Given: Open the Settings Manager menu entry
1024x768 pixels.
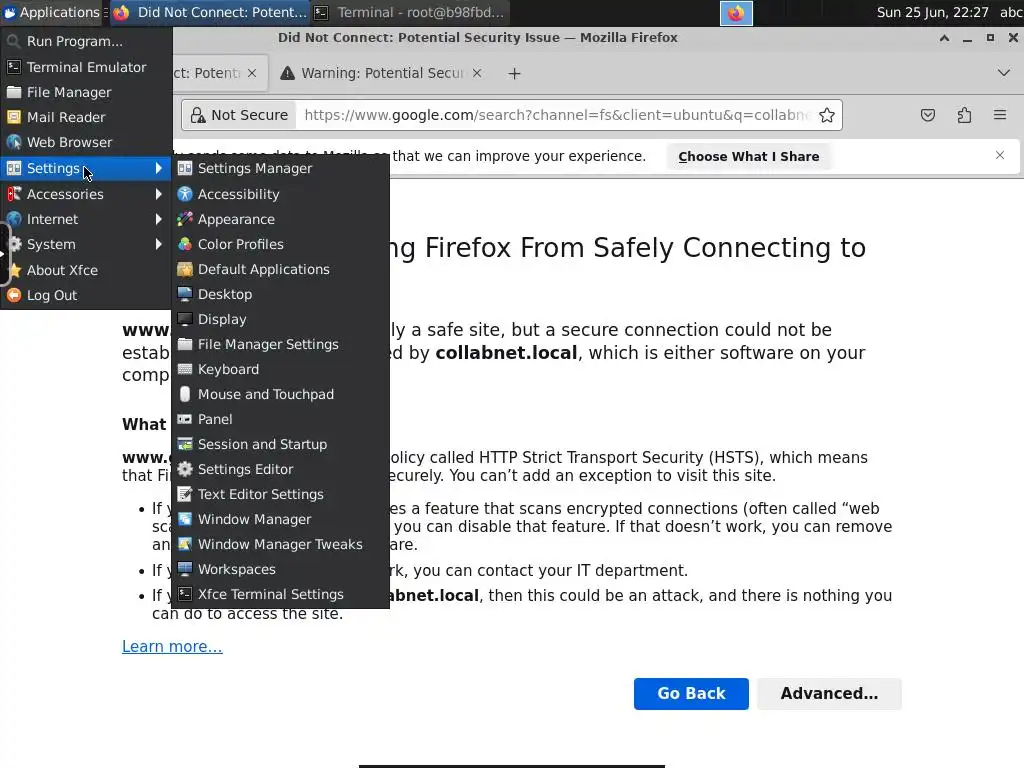Looking at the screenshot, I should pyautogui.click(x=281, y=168).
